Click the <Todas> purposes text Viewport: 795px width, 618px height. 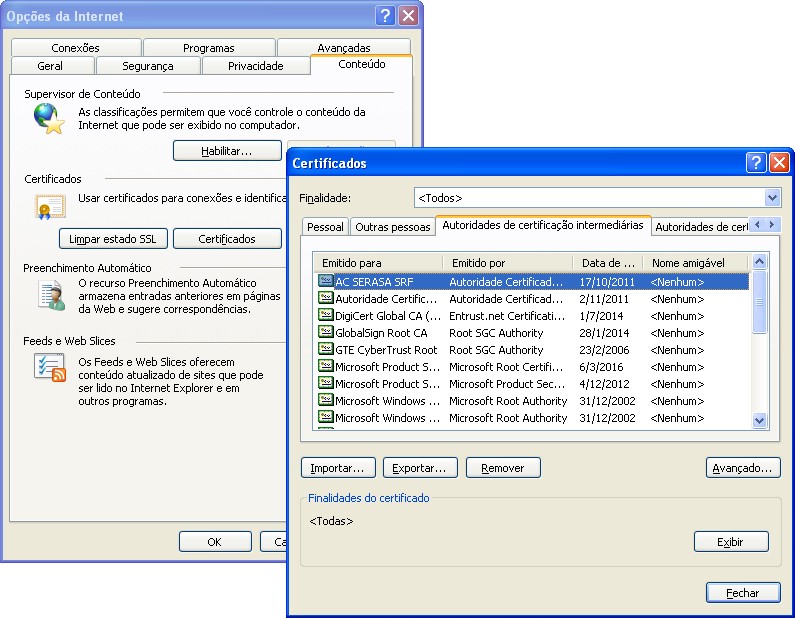point(331,521)
